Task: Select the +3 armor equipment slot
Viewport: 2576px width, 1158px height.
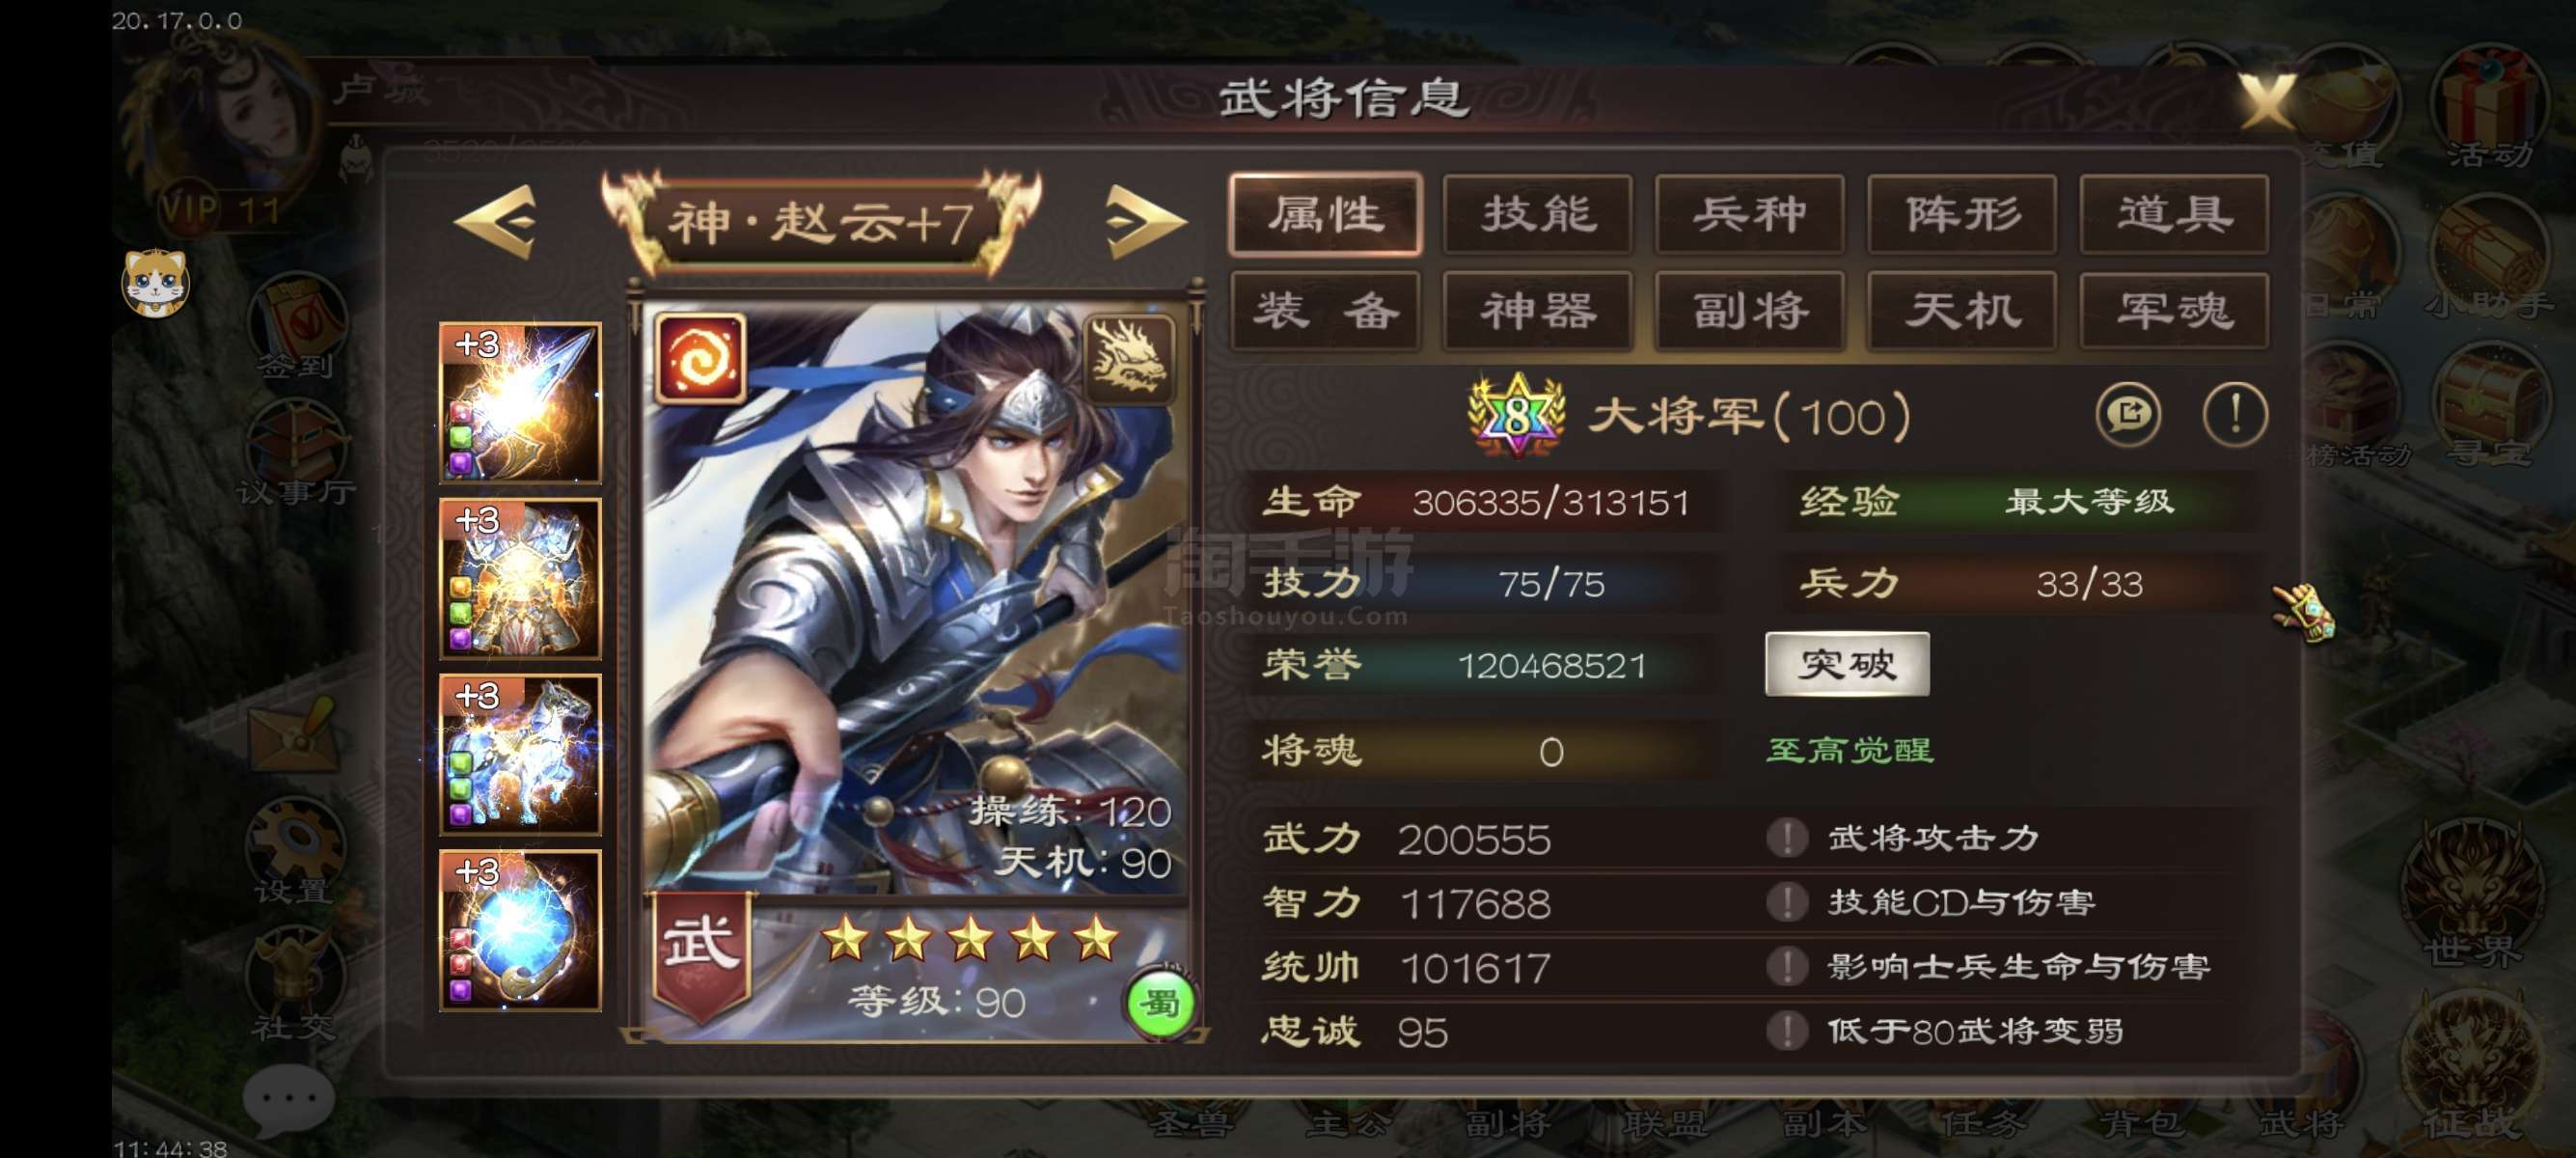Action: [x=520, y=579]
